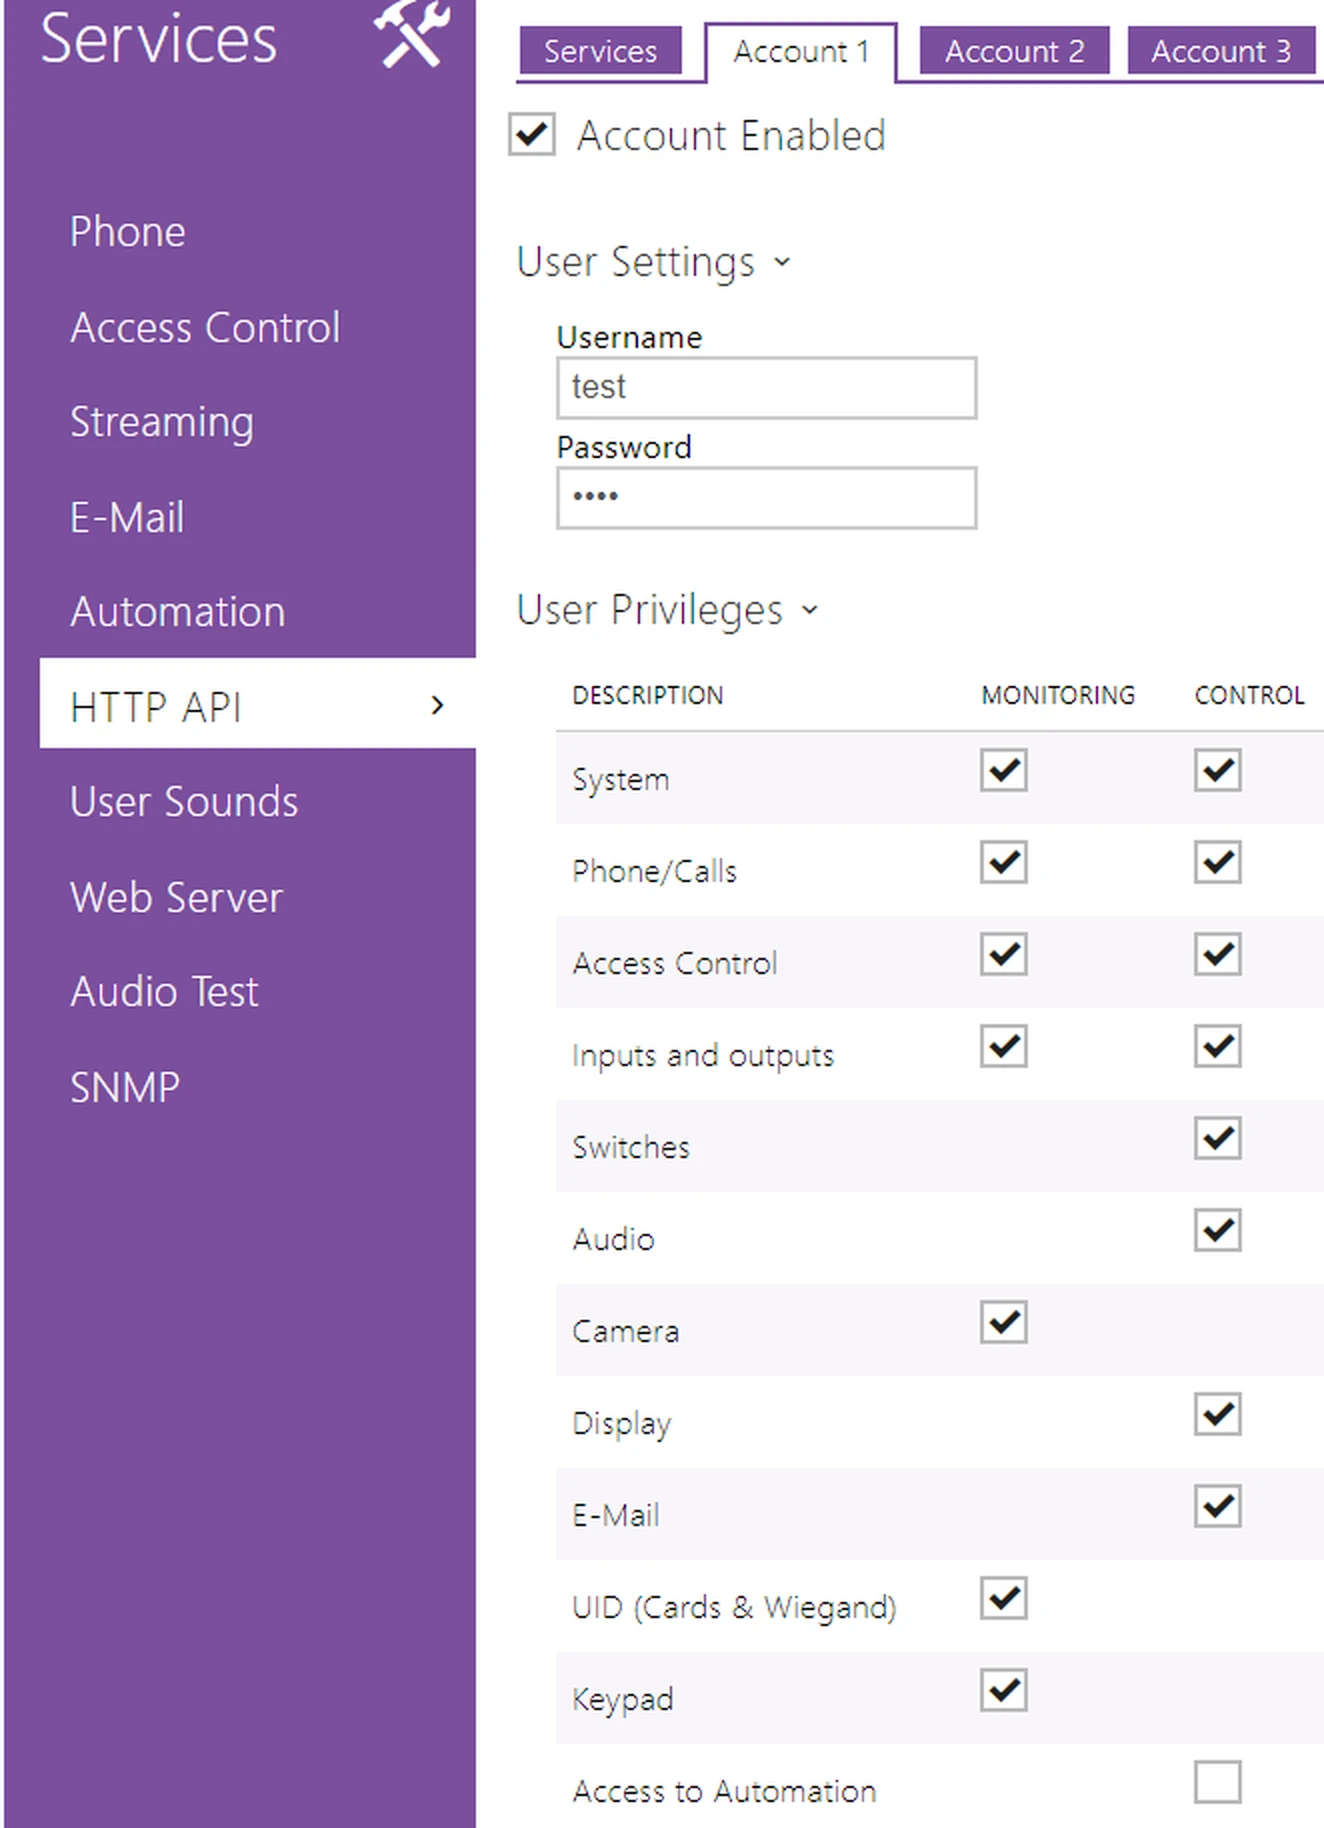Viewport: 1324px width, 1828px height.
Task: Uncheck Camera monitoring privilege
Action: (x=1004, y=1322)
